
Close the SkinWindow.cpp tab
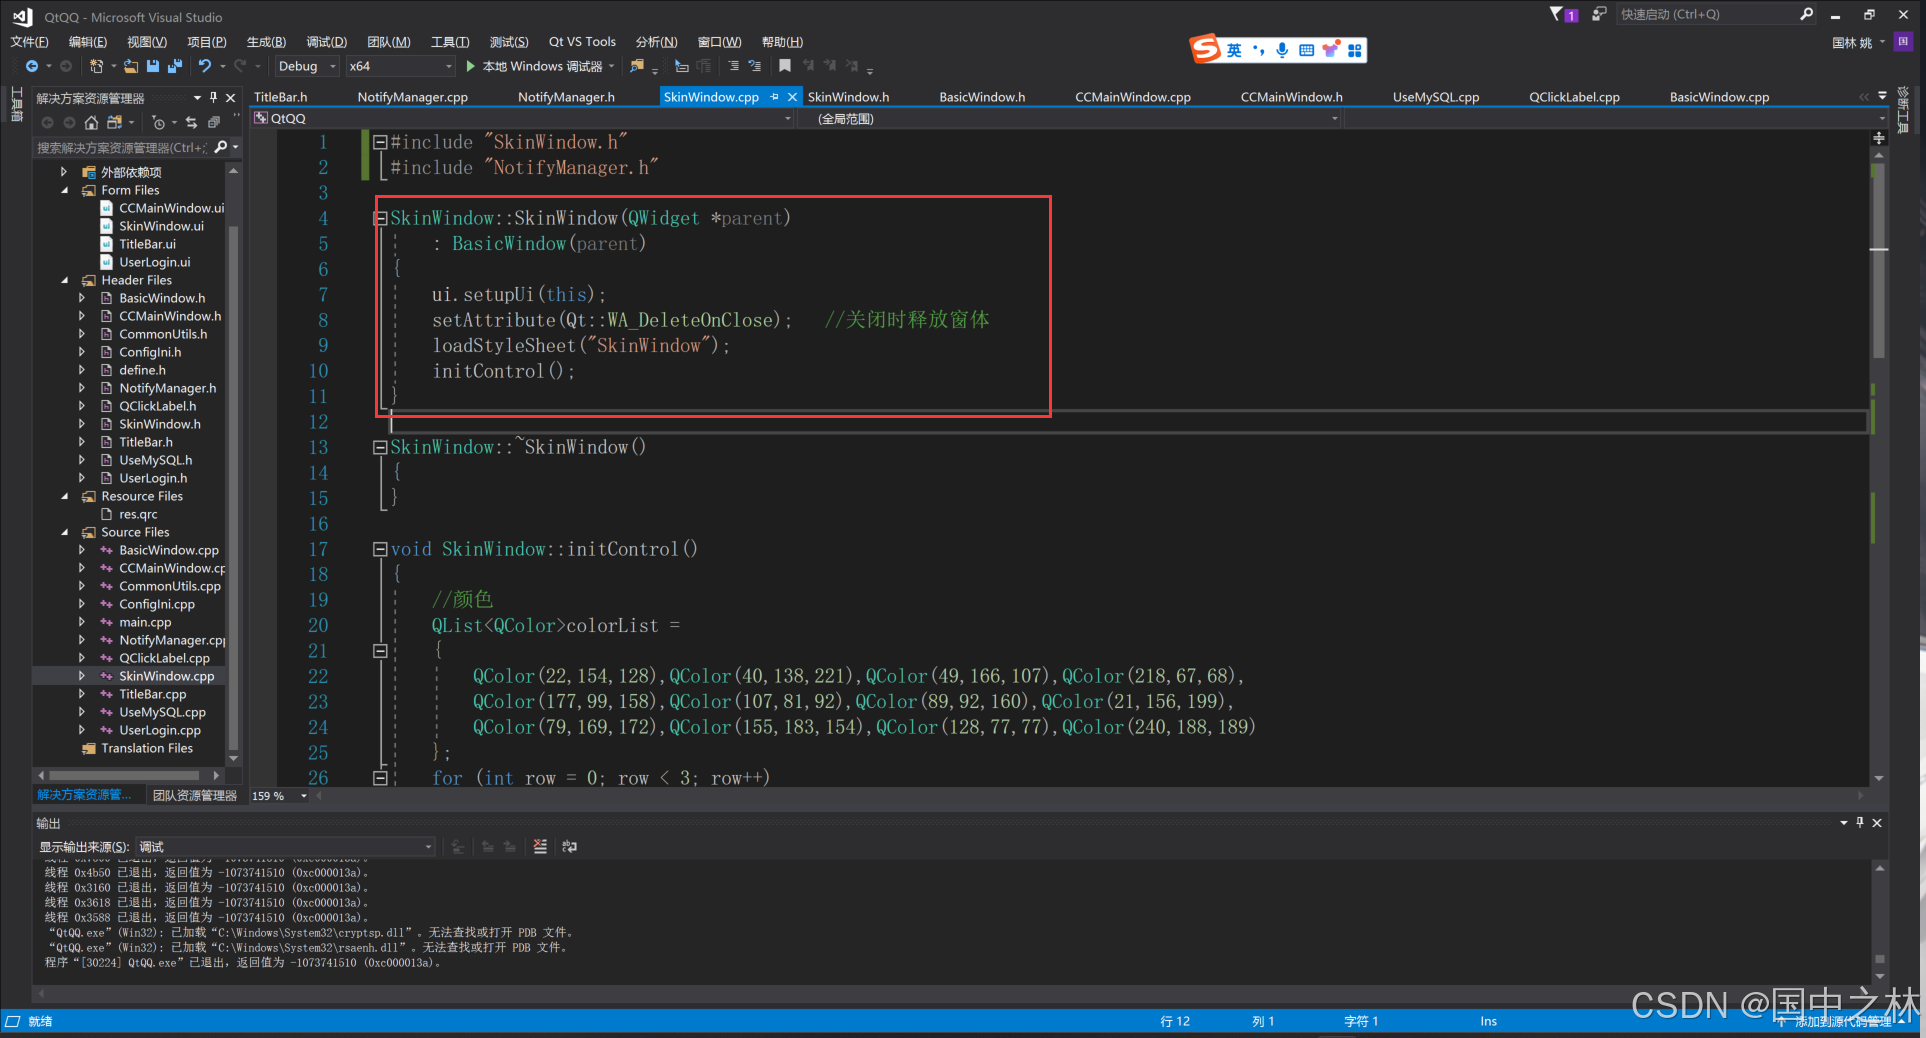coord(792,97)
